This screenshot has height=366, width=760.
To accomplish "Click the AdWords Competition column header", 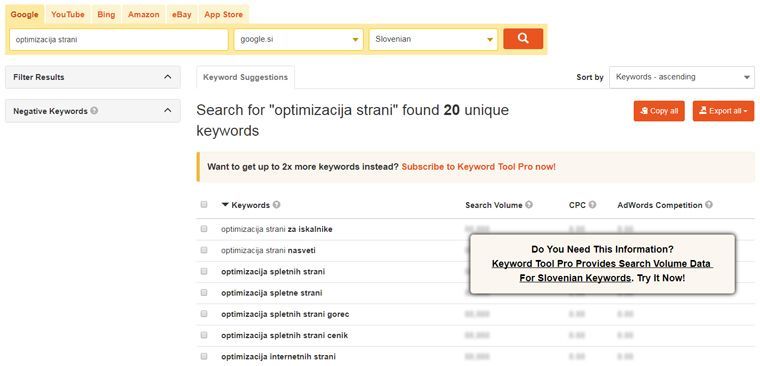I will tap(660, 205).
